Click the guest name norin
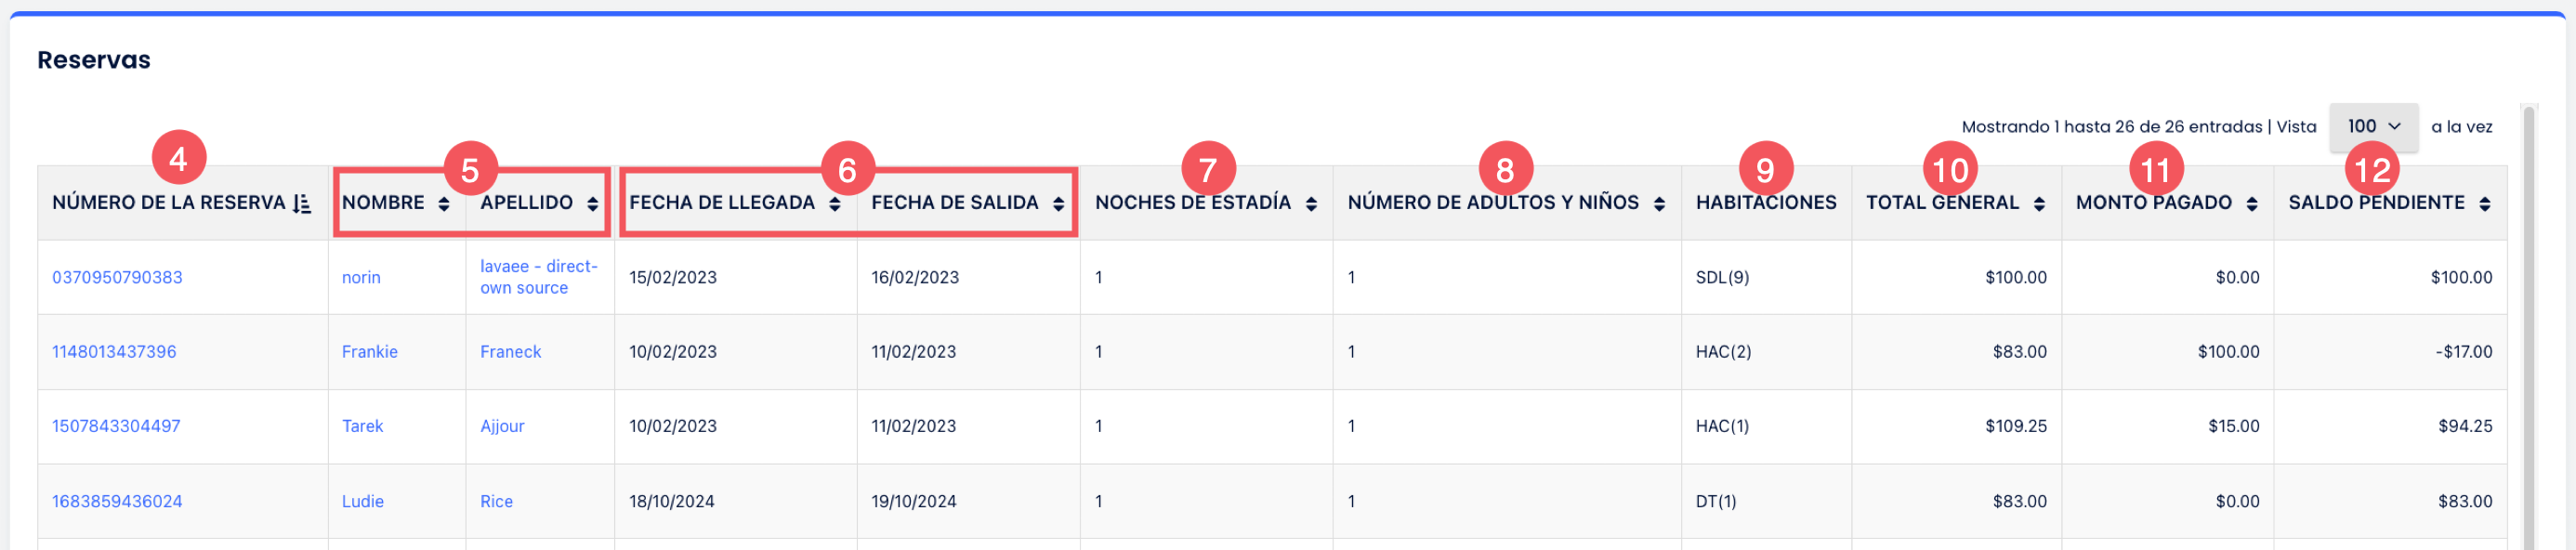2576x550 pixels. click(x=359, y=277)
